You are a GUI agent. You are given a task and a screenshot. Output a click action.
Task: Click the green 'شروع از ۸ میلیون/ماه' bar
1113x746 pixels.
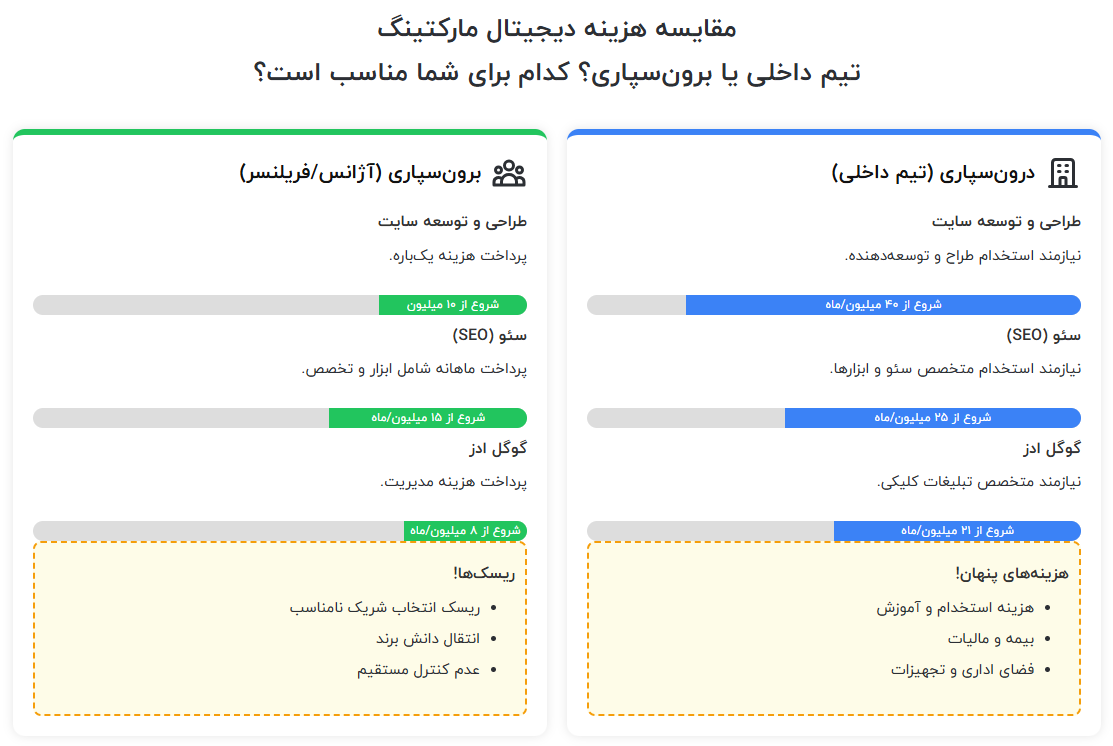[465, 531]
